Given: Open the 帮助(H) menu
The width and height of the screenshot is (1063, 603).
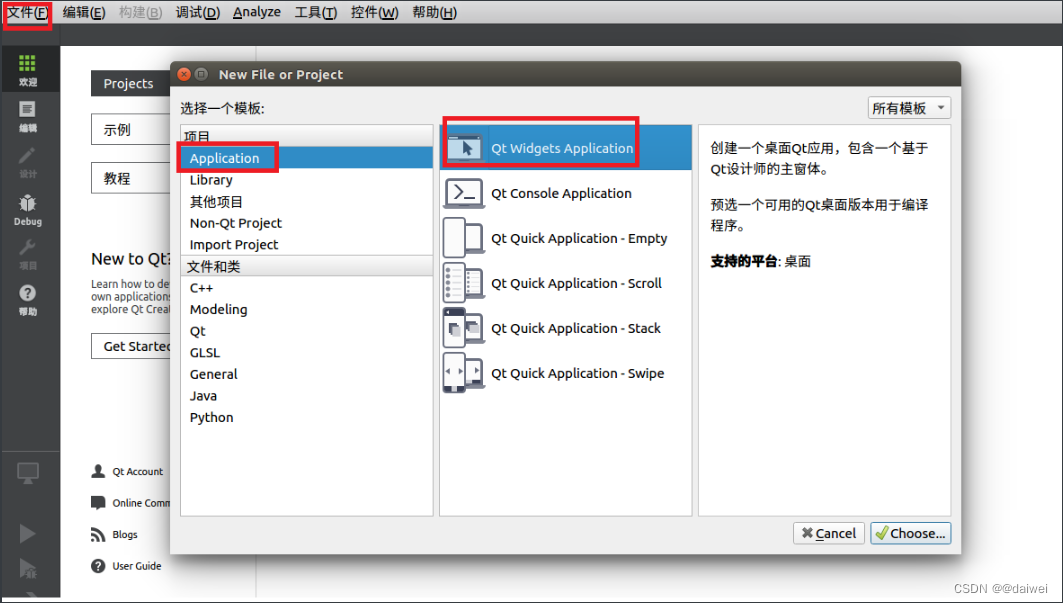Looking at the screenshot, I should (435, 12).
